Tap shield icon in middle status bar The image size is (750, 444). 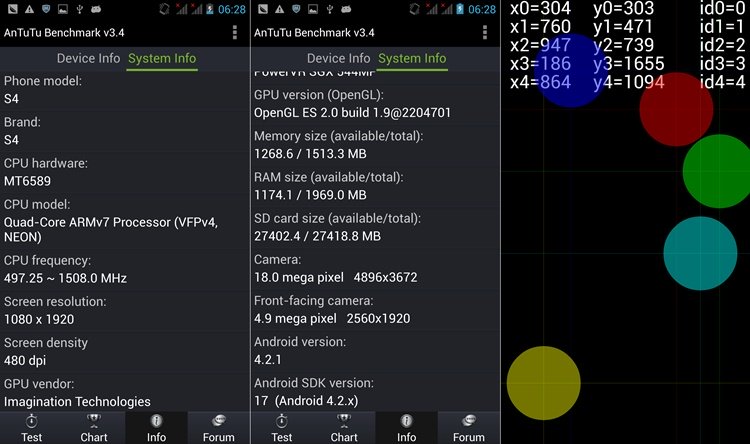(297, 9)
